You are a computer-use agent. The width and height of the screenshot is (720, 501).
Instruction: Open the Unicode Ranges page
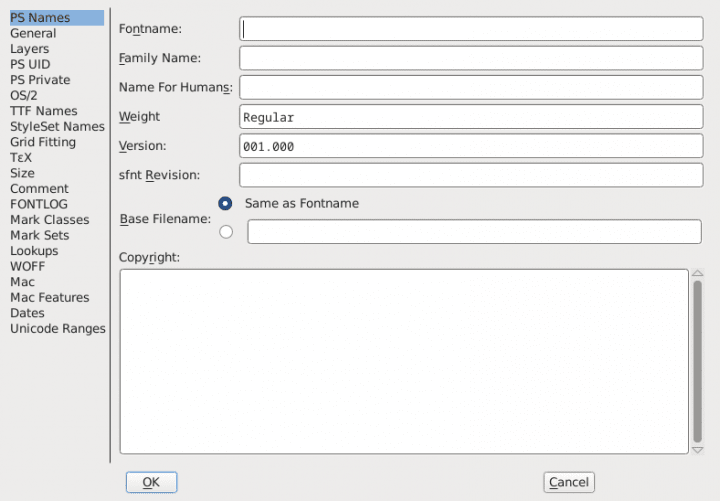pyautogui.click(x=57, y=328)
